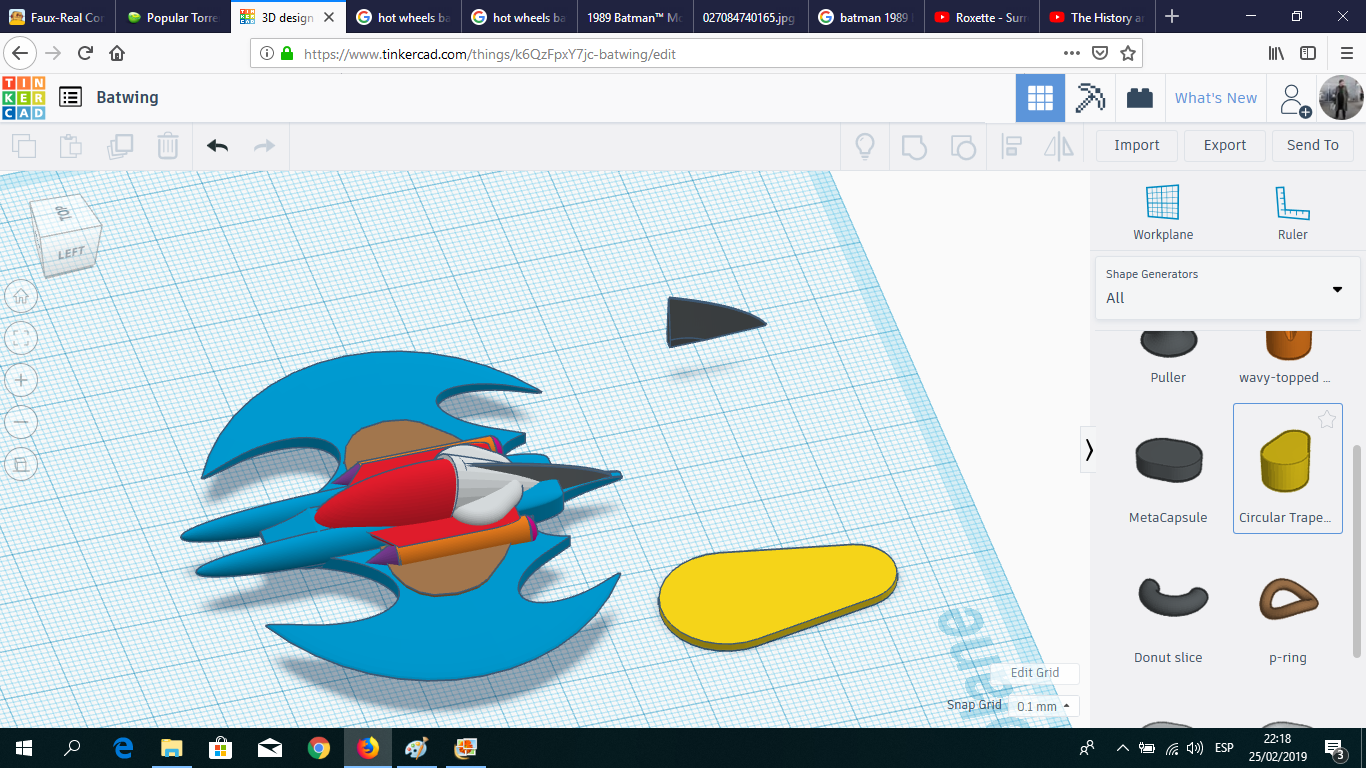Switch to the Popular Torrents browser tab
The width and height of the screenshot is (1366, 768).
click(x=173, y=17)
